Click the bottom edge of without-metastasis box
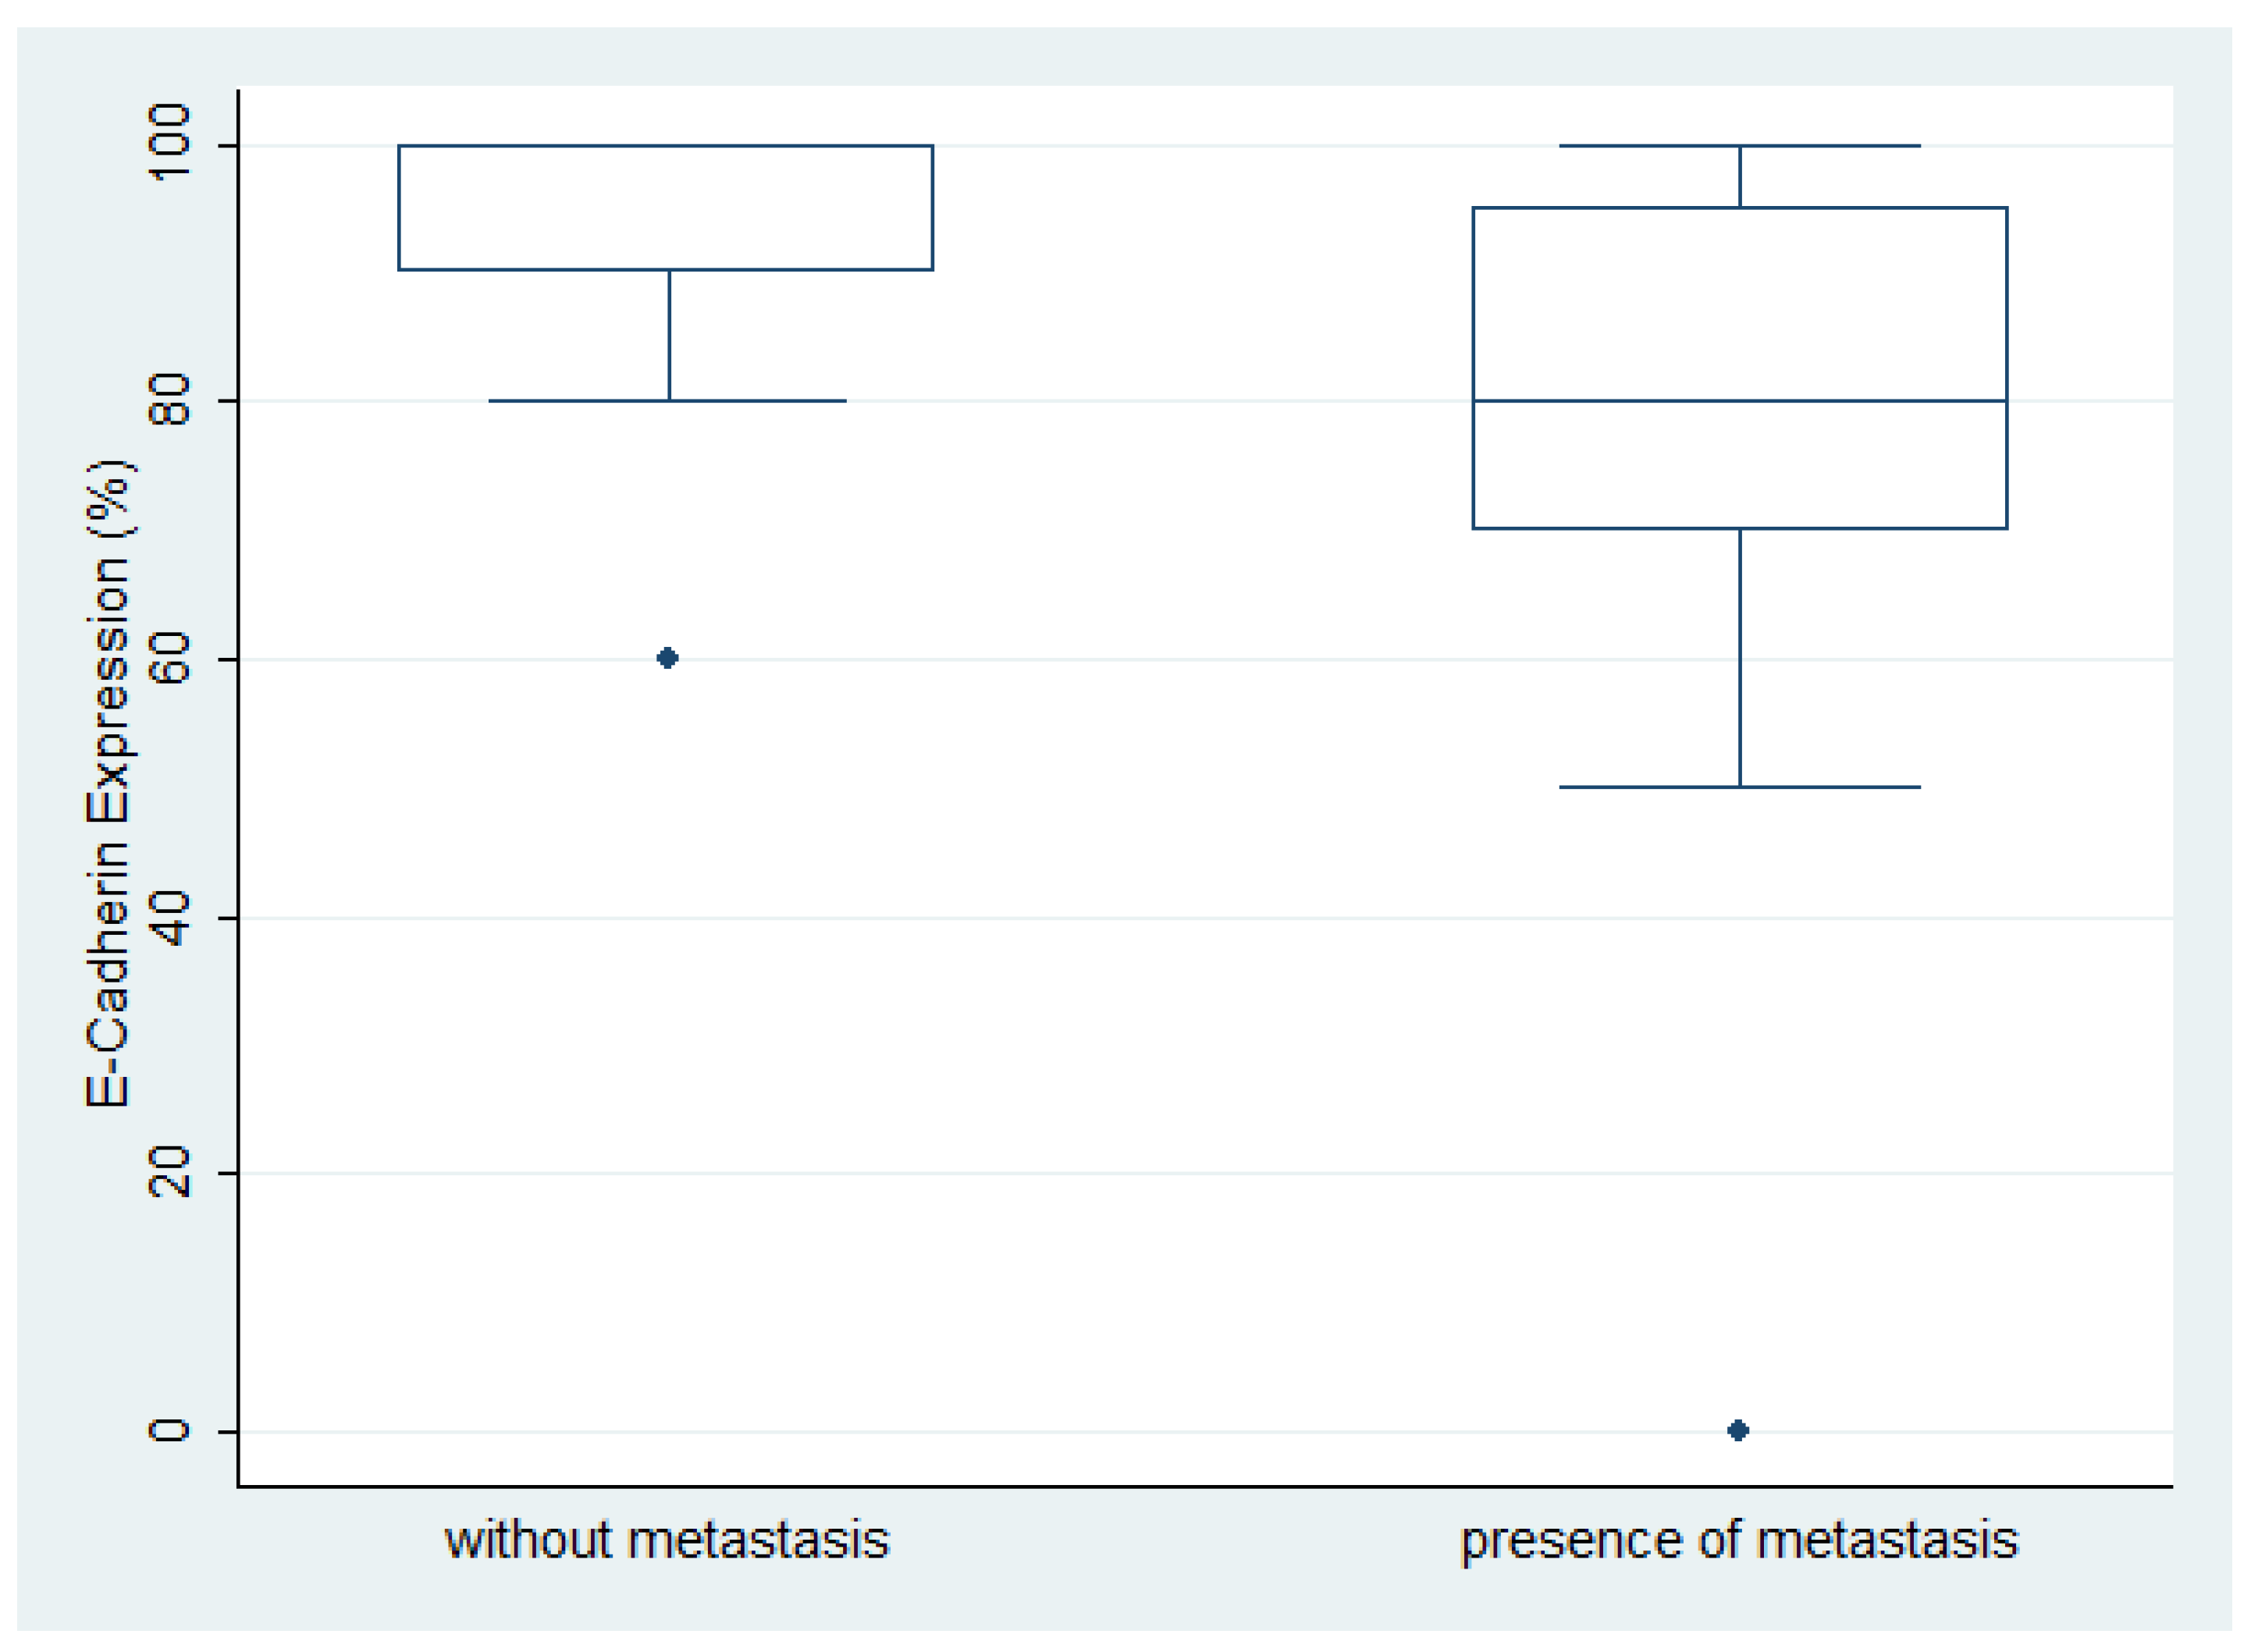Image resolution: width=2251 pixels, height=1652 pixels. coord(800,269)
